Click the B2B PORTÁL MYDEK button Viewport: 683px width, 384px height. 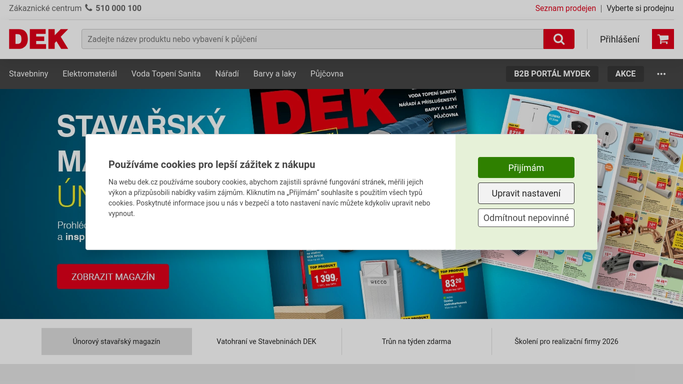pyautogui.click(x=552, y=74)
